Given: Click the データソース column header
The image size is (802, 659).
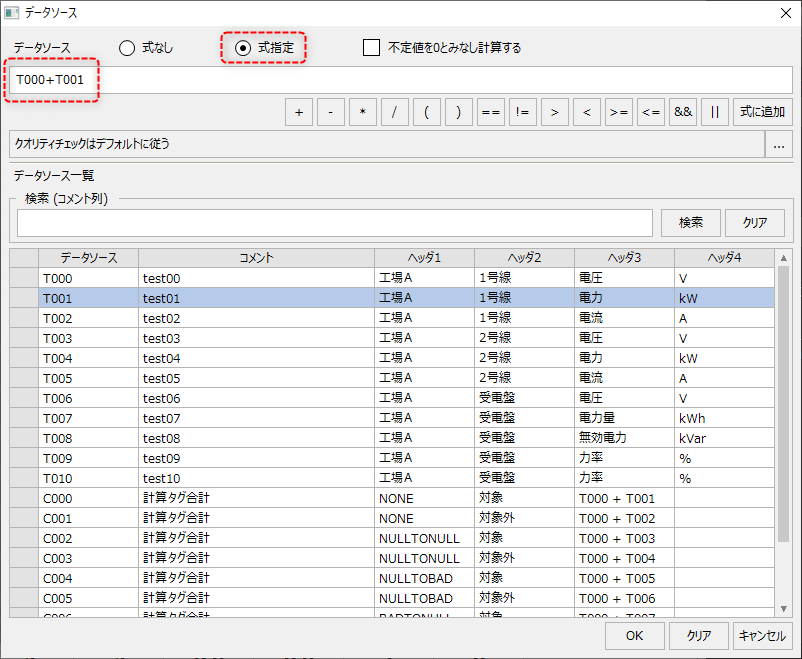Looking at the screenshot, I should point(88,258).
